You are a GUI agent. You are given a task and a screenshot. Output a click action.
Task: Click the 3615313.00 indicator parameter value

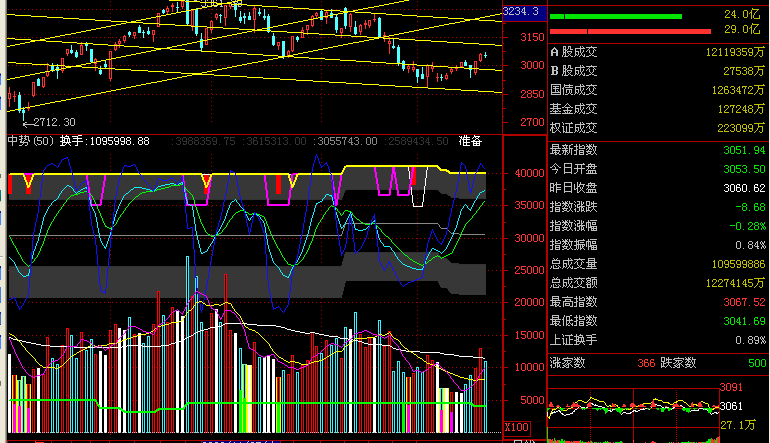[276, 141]
